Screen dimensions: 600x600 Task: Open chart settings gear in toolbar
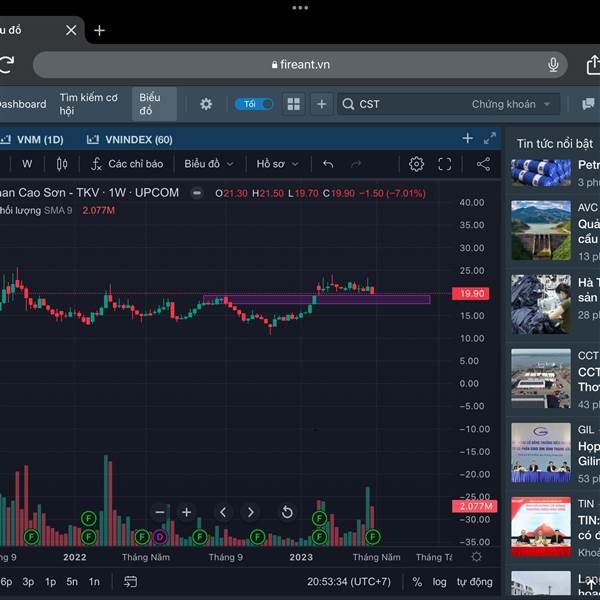point(416,164)
